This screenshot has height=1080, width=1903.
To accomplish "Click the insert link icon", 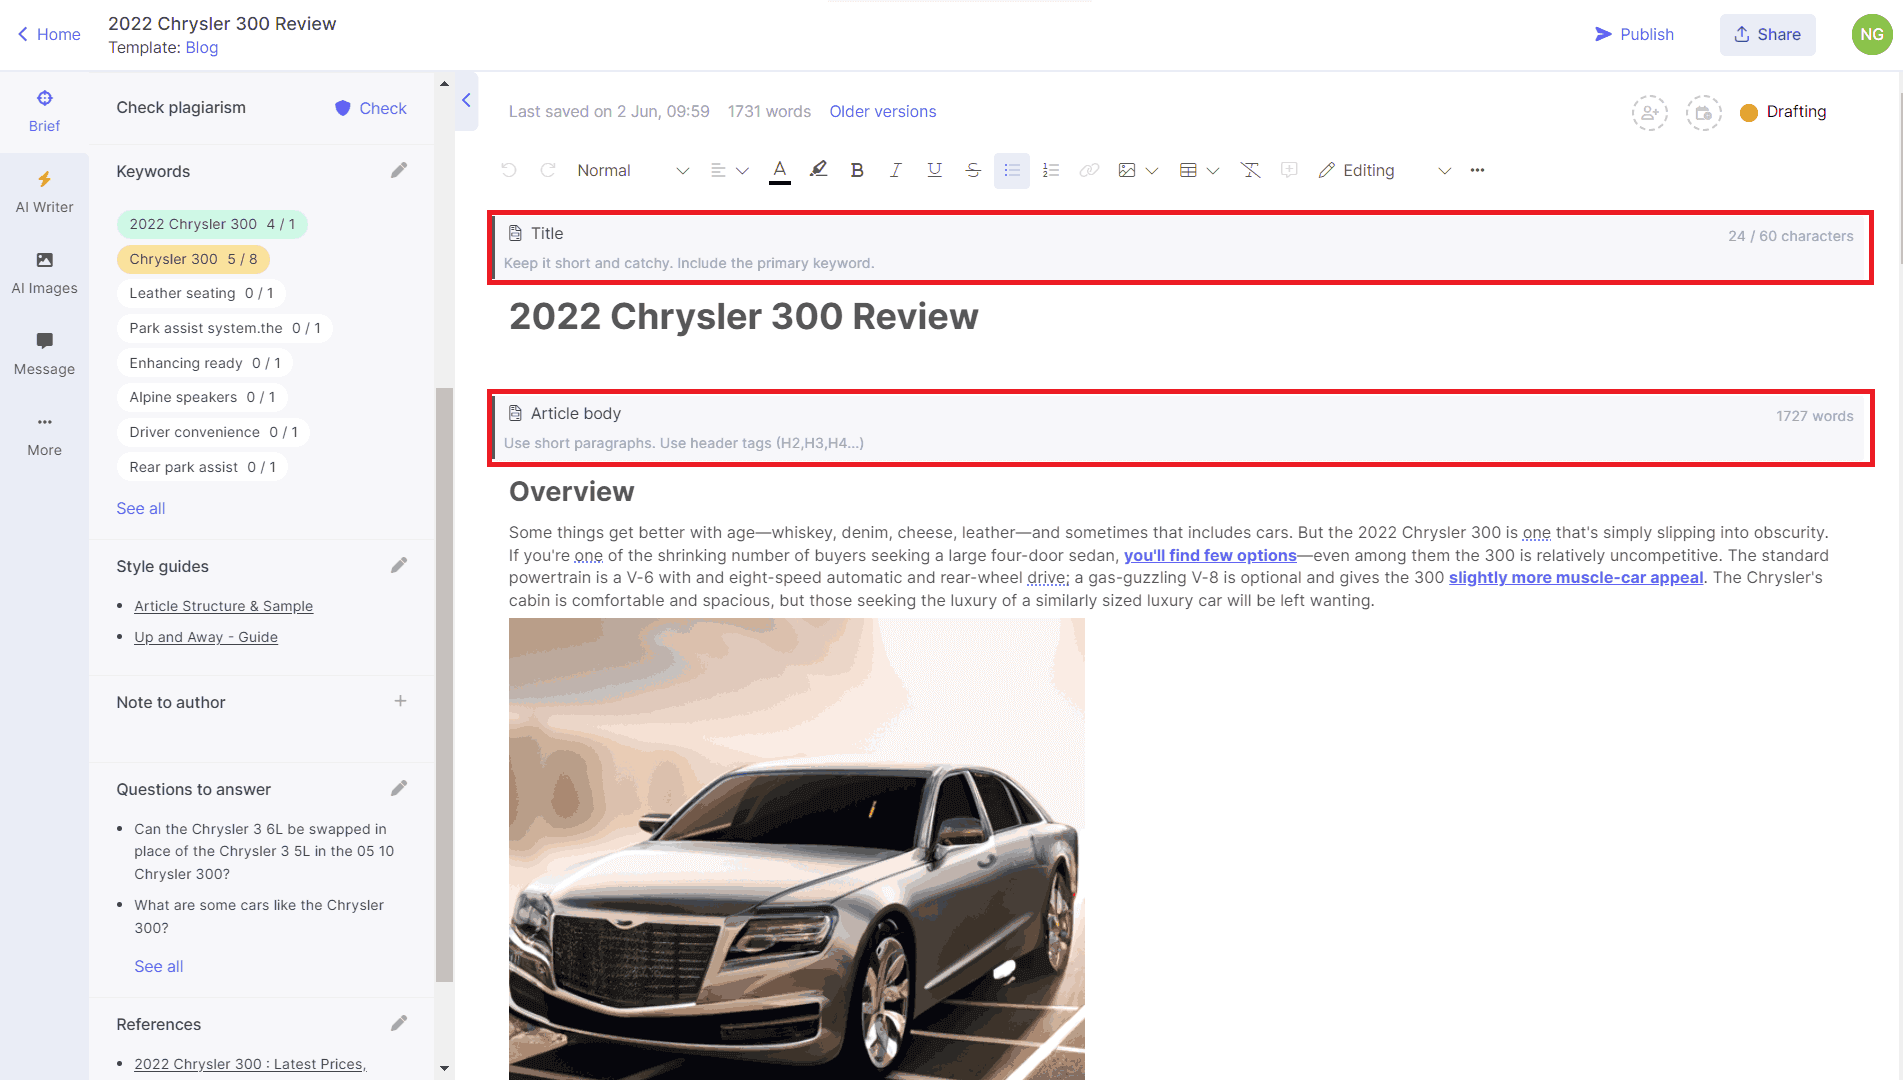I will pyautogui.click(x=1089, y=170).
